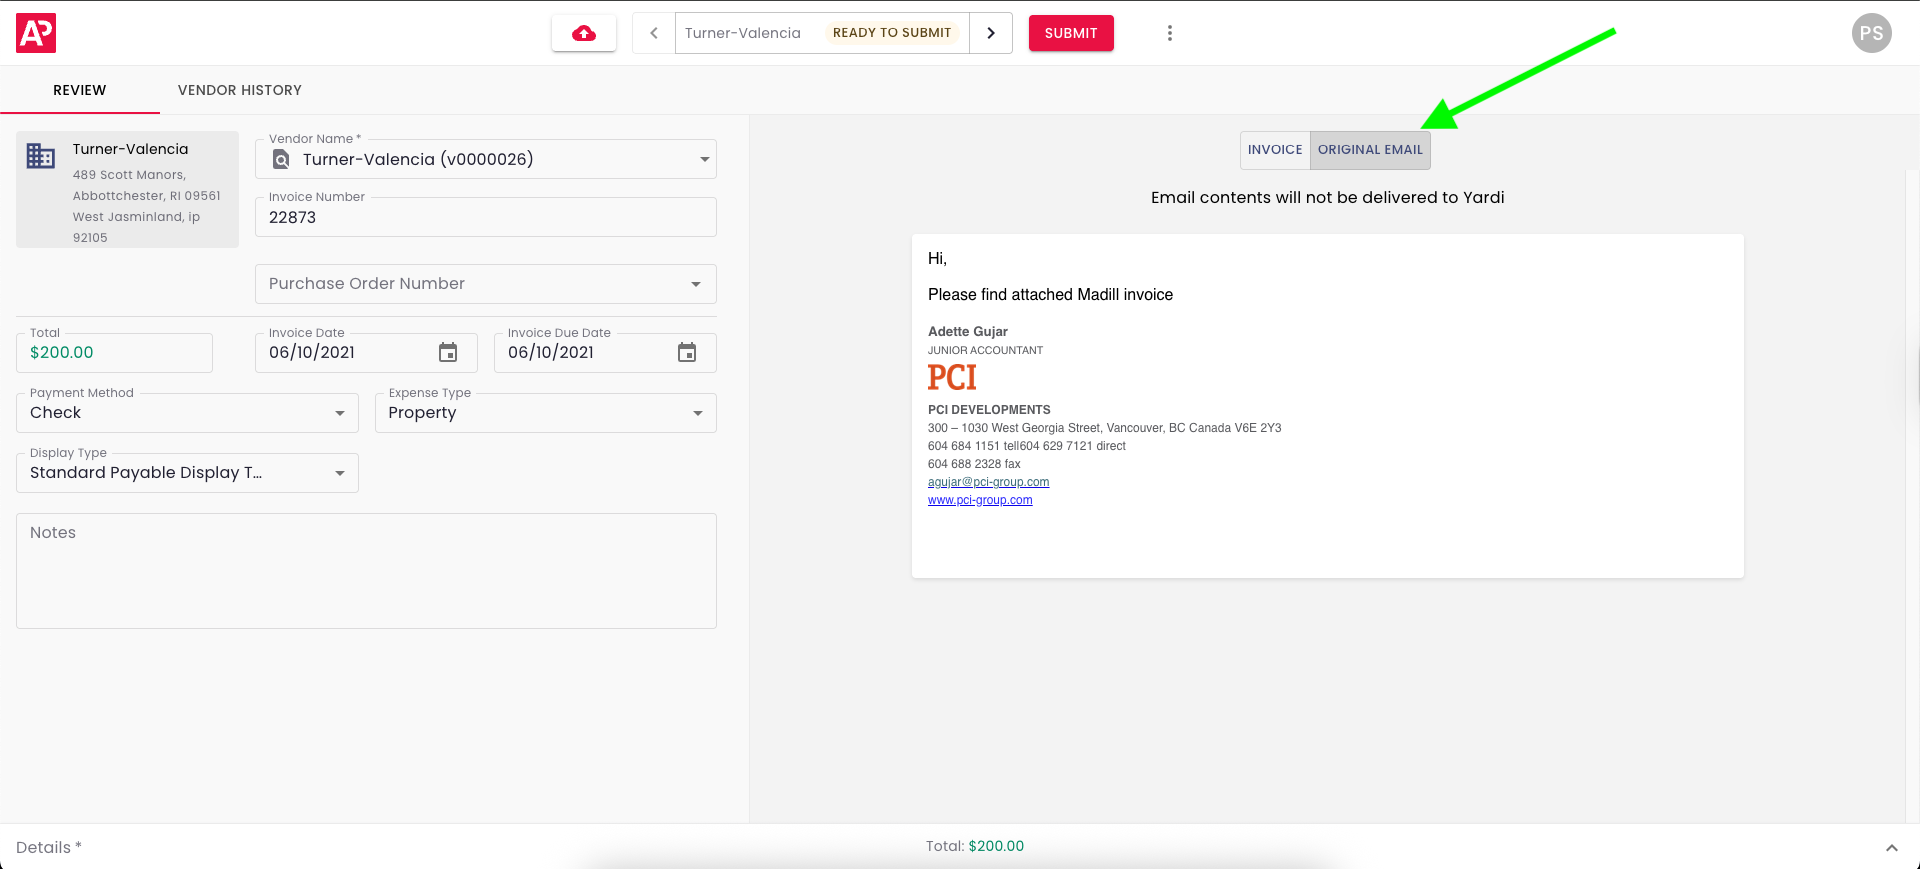Go to next invoice arrow
1920x869 pixels.
pyautogui.click(x=991, y=33)
